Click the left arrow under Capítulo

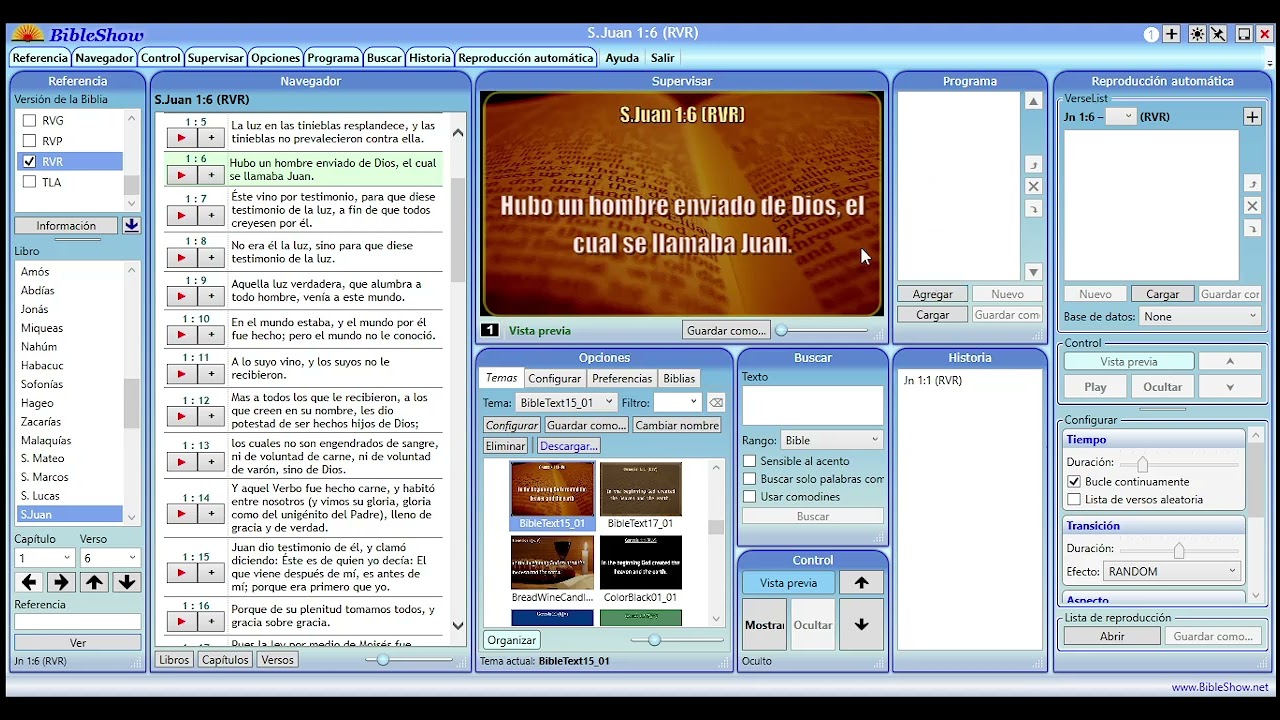(29, 582)
